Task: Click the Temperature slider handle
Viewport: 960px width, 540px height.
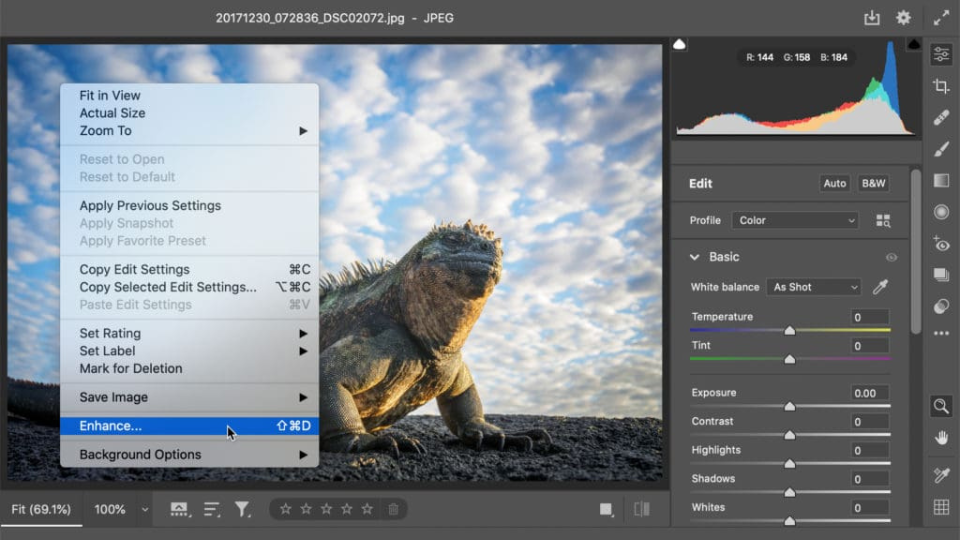Action: [789, 330]
